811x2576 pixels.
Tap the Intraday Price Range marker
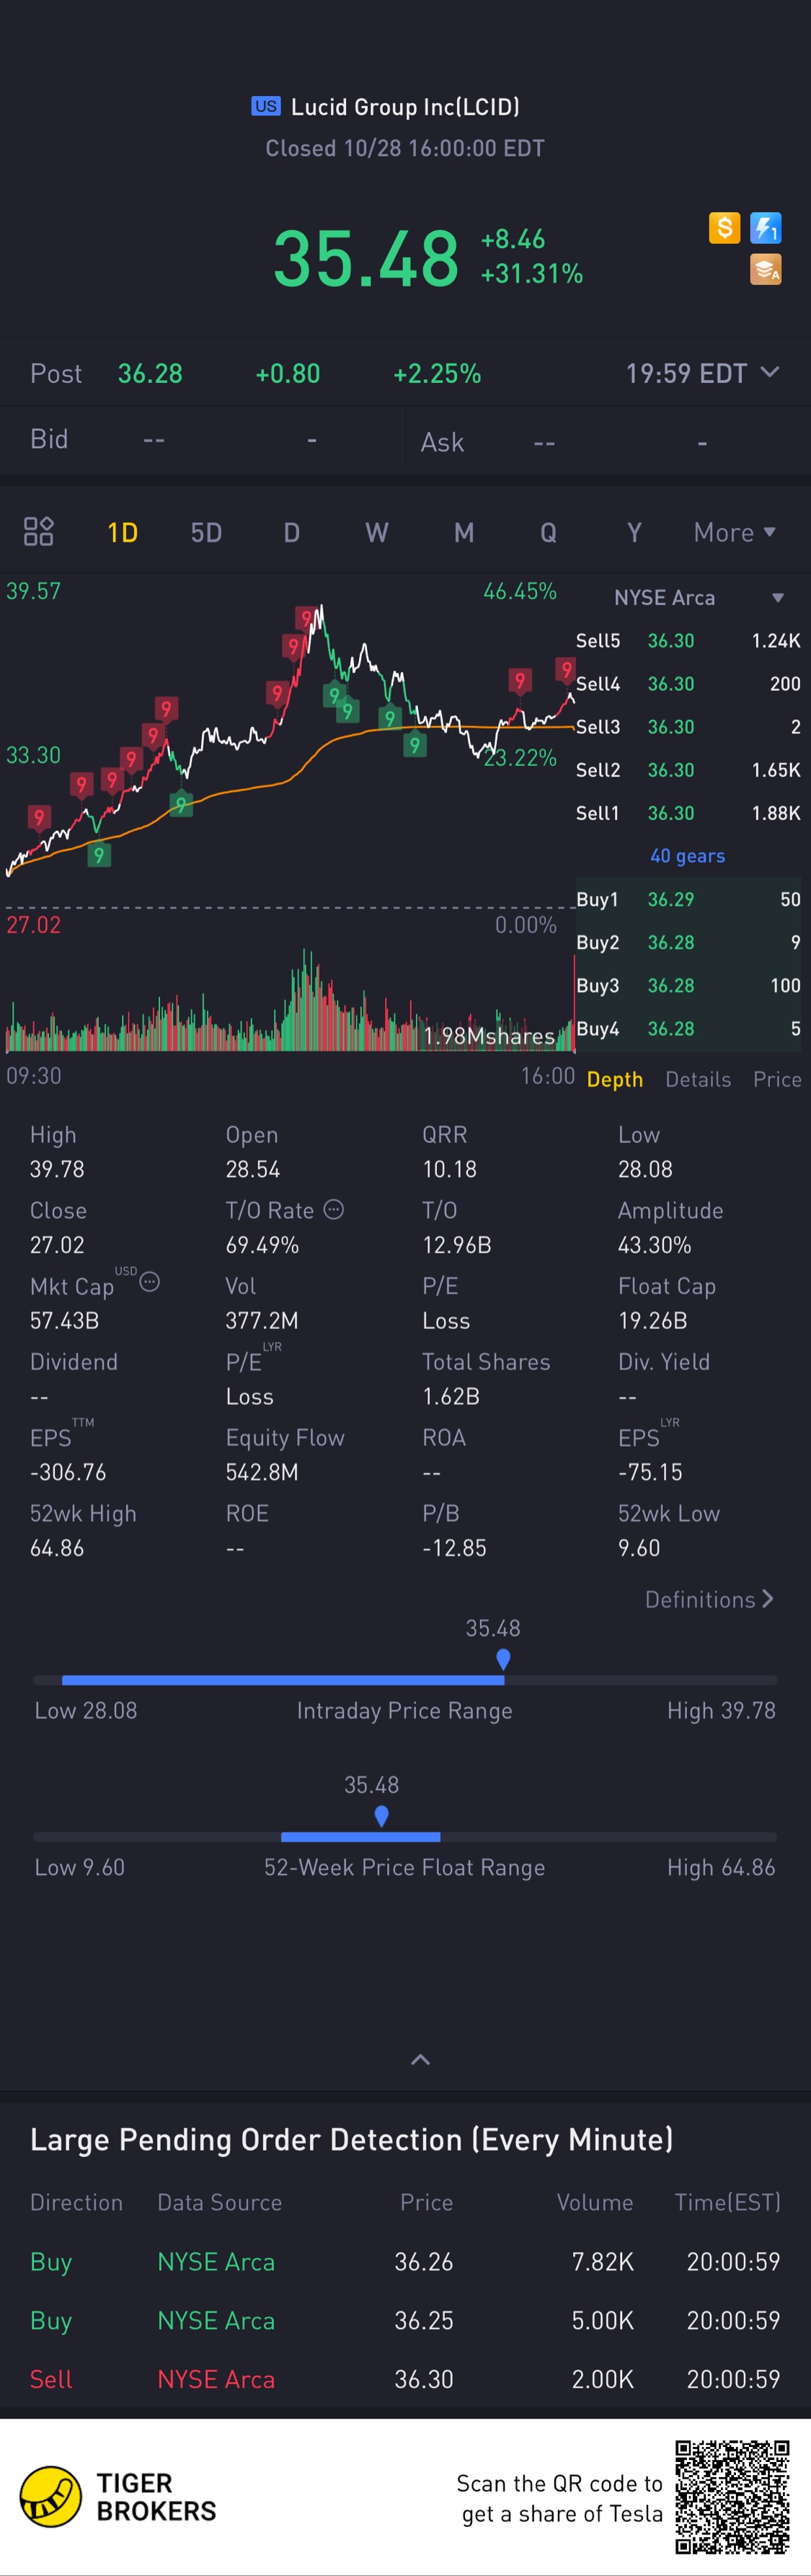tap(503, 1659)
